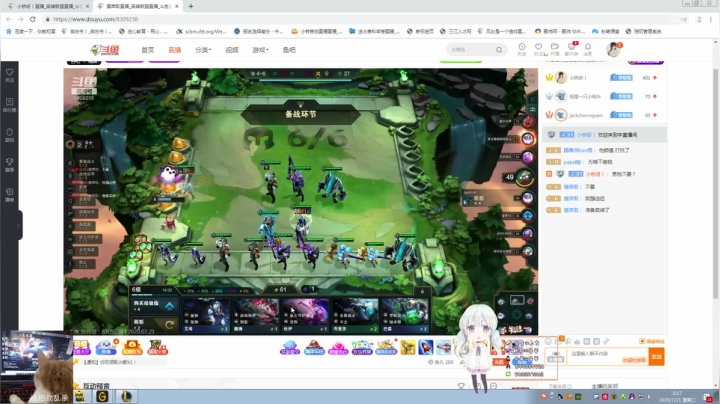Toggle the 屏蔽特效 block-effects option

pyautogui.click(x=652, y=342)
